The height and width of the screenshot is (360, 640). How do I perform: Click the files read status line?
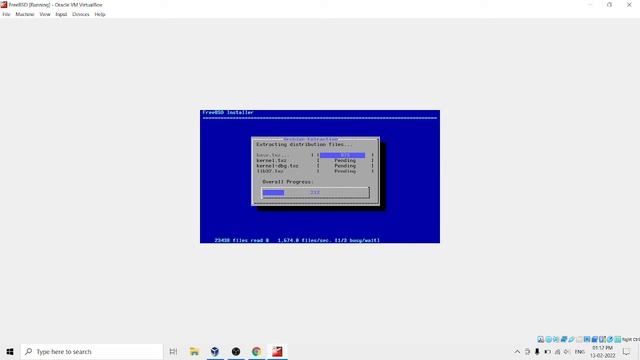[x=297, y=240]
